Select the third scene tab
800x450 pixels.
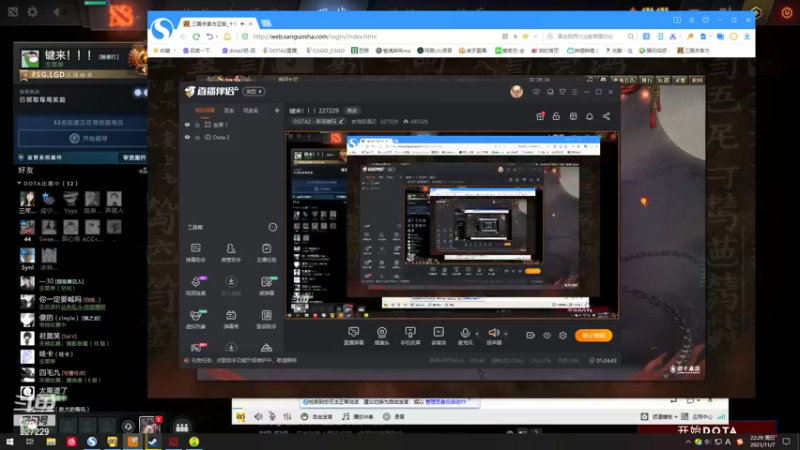coord(250,110)
